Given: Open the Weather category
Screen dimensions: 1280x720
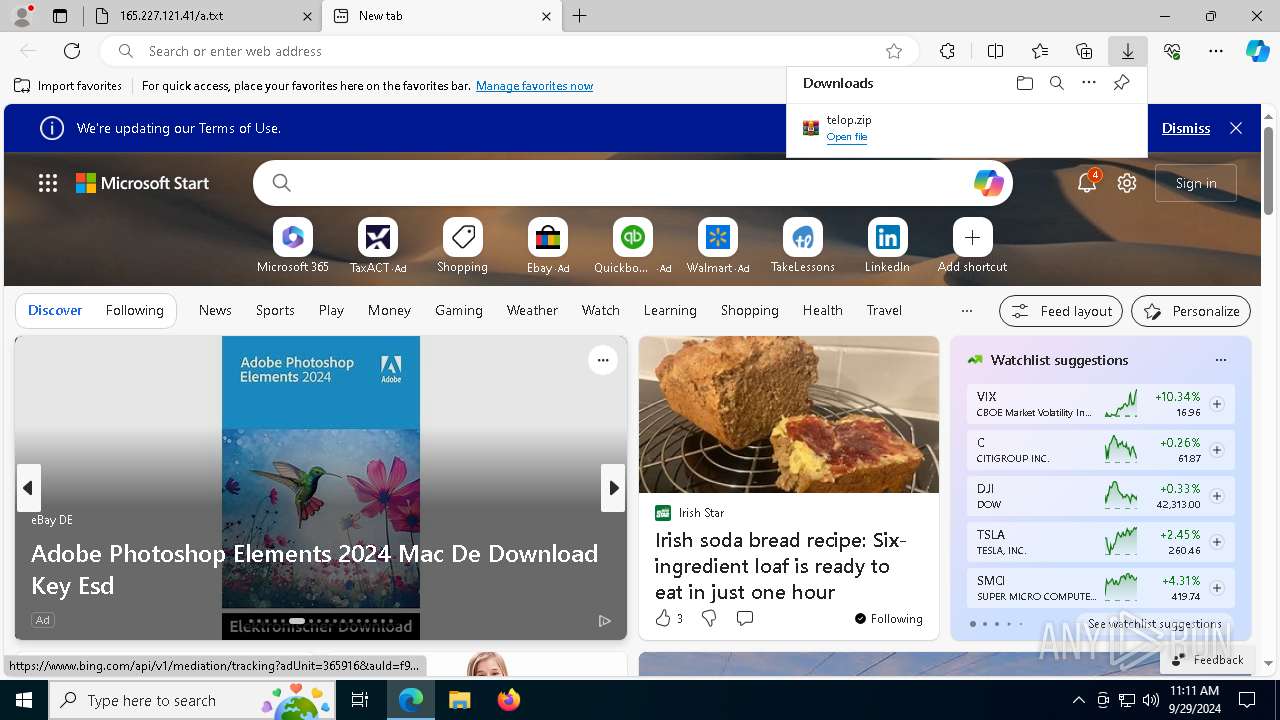Looking at the screenshot, I should tap(532, 311).
